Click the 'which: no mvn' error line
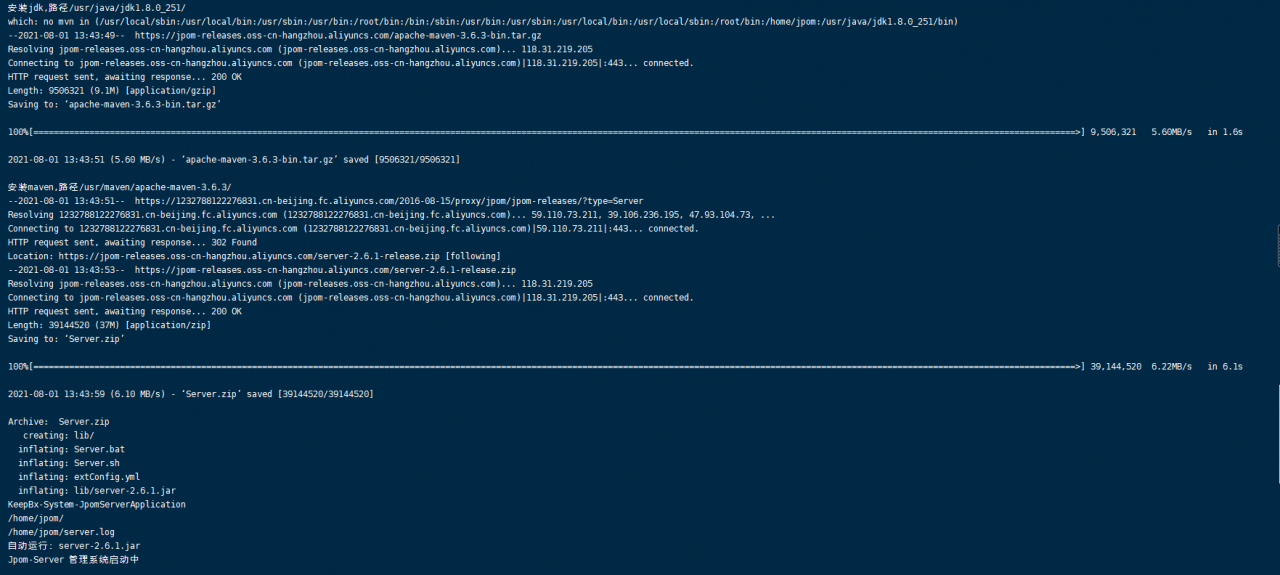This screenshot has width=1280, height=575. (482, 21)
